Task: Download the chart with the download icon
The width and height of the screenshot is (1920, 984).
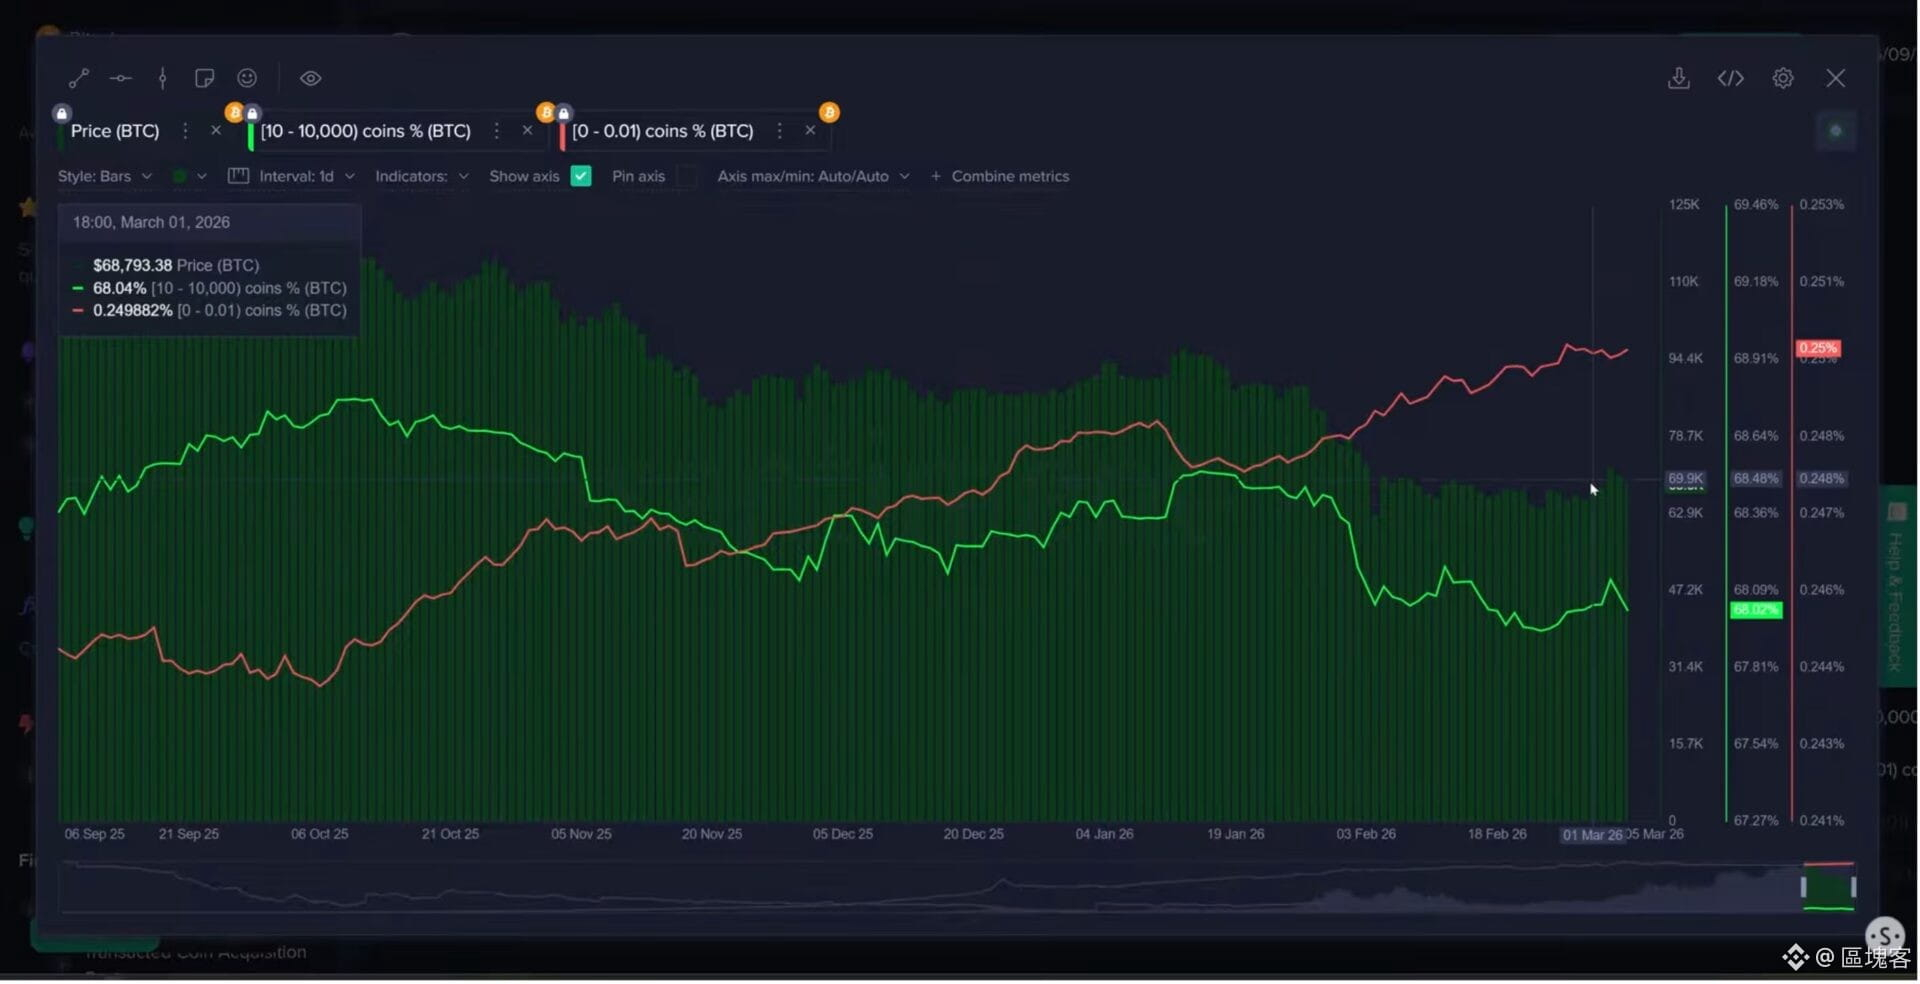Action: coord(1679,78)
